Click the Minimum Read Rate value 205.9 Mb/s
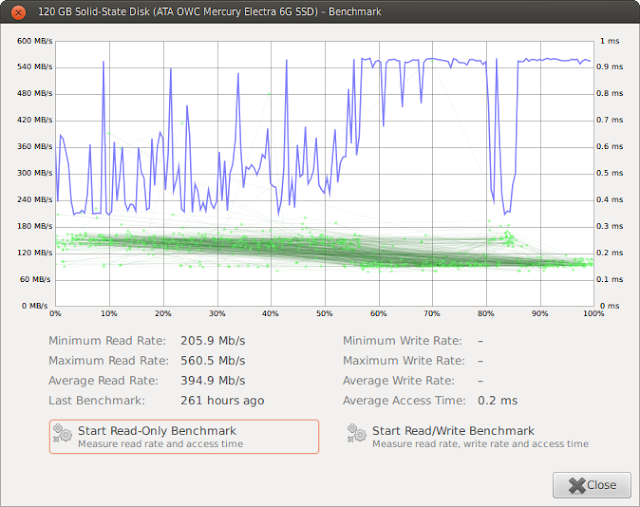The height and width of the screenshot is (507, 640). (x=213, y=341)
